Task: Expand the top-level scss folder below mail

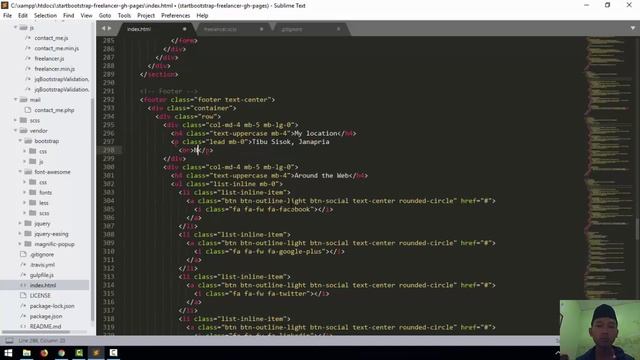Action: click(16, 120)
